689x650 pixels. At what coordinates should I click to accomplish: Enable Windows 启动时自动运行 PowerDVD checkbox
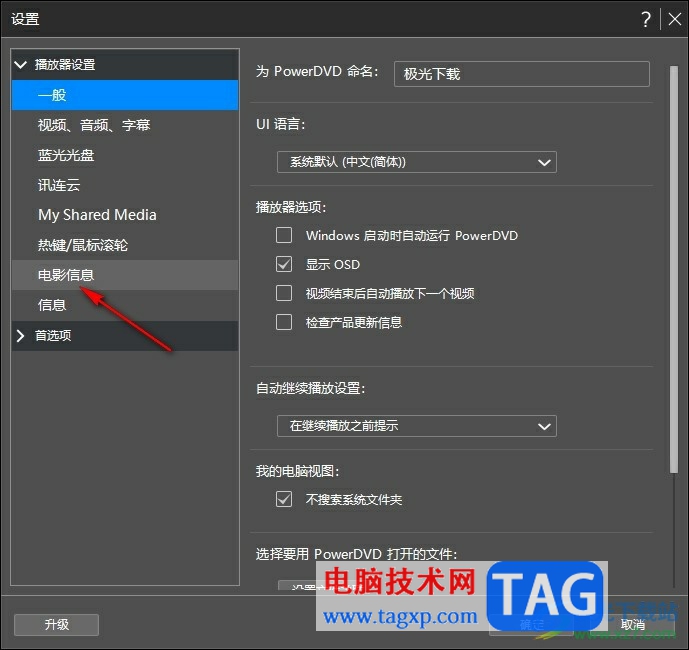[284, 235]
